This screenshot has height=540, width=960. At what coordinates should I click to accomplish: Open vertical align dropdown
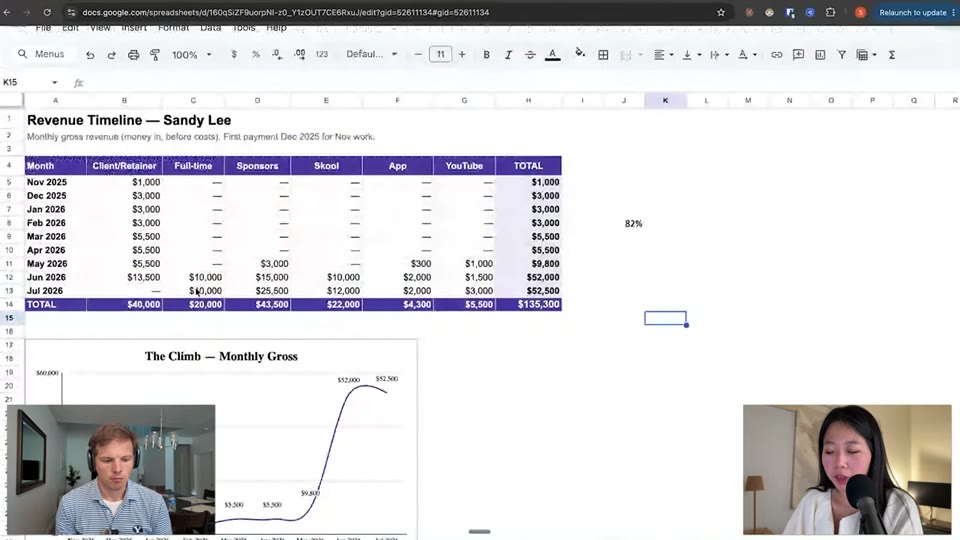[x=691, y=54]
